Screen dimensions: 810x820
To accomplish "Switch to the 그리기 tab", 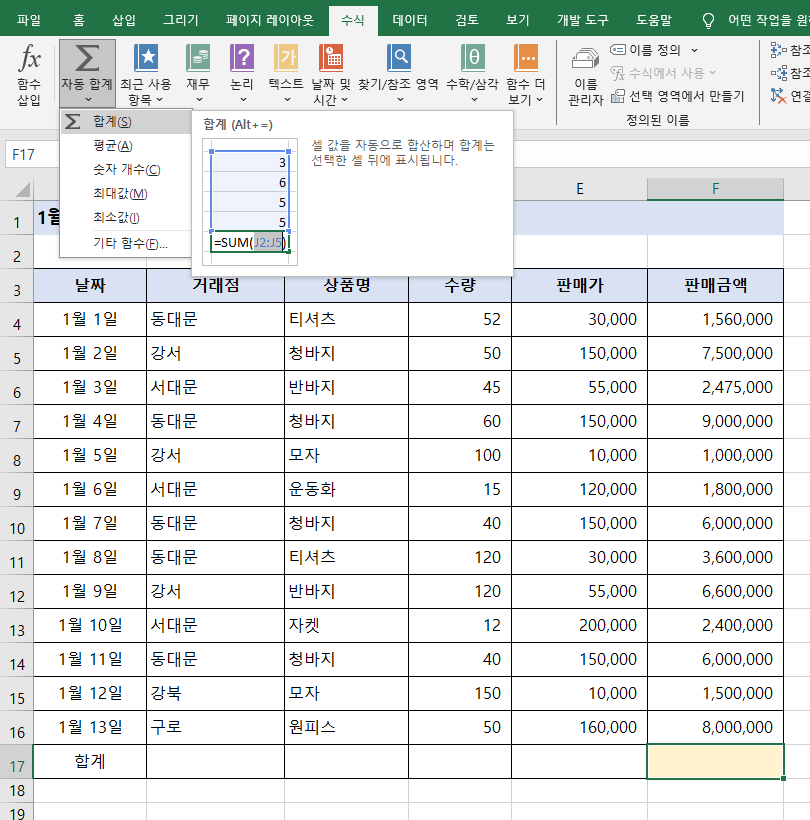I will (x=181, y=20).
